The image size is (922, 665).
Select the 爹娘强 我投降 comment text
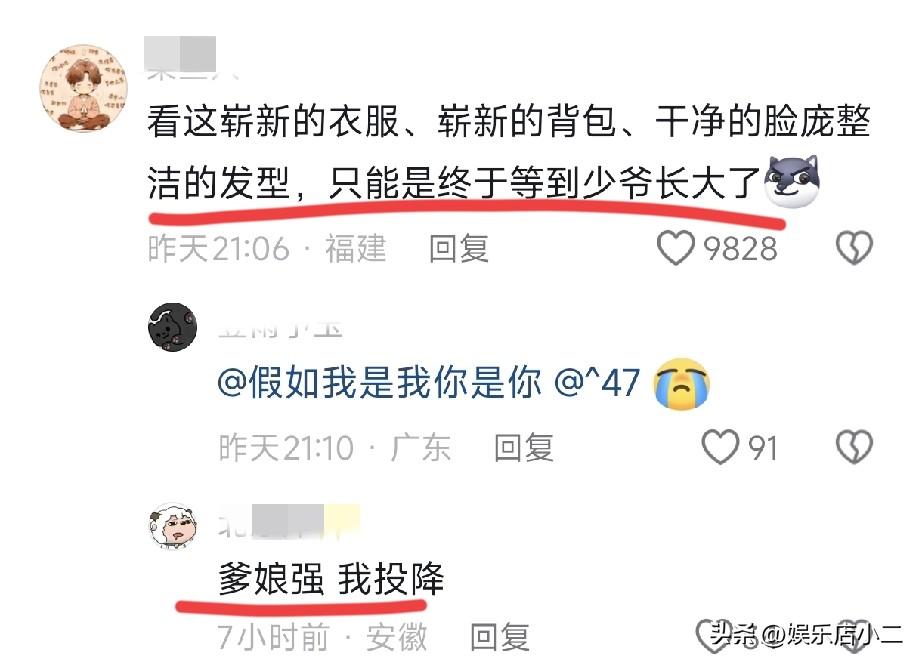(x=331, y=579)
